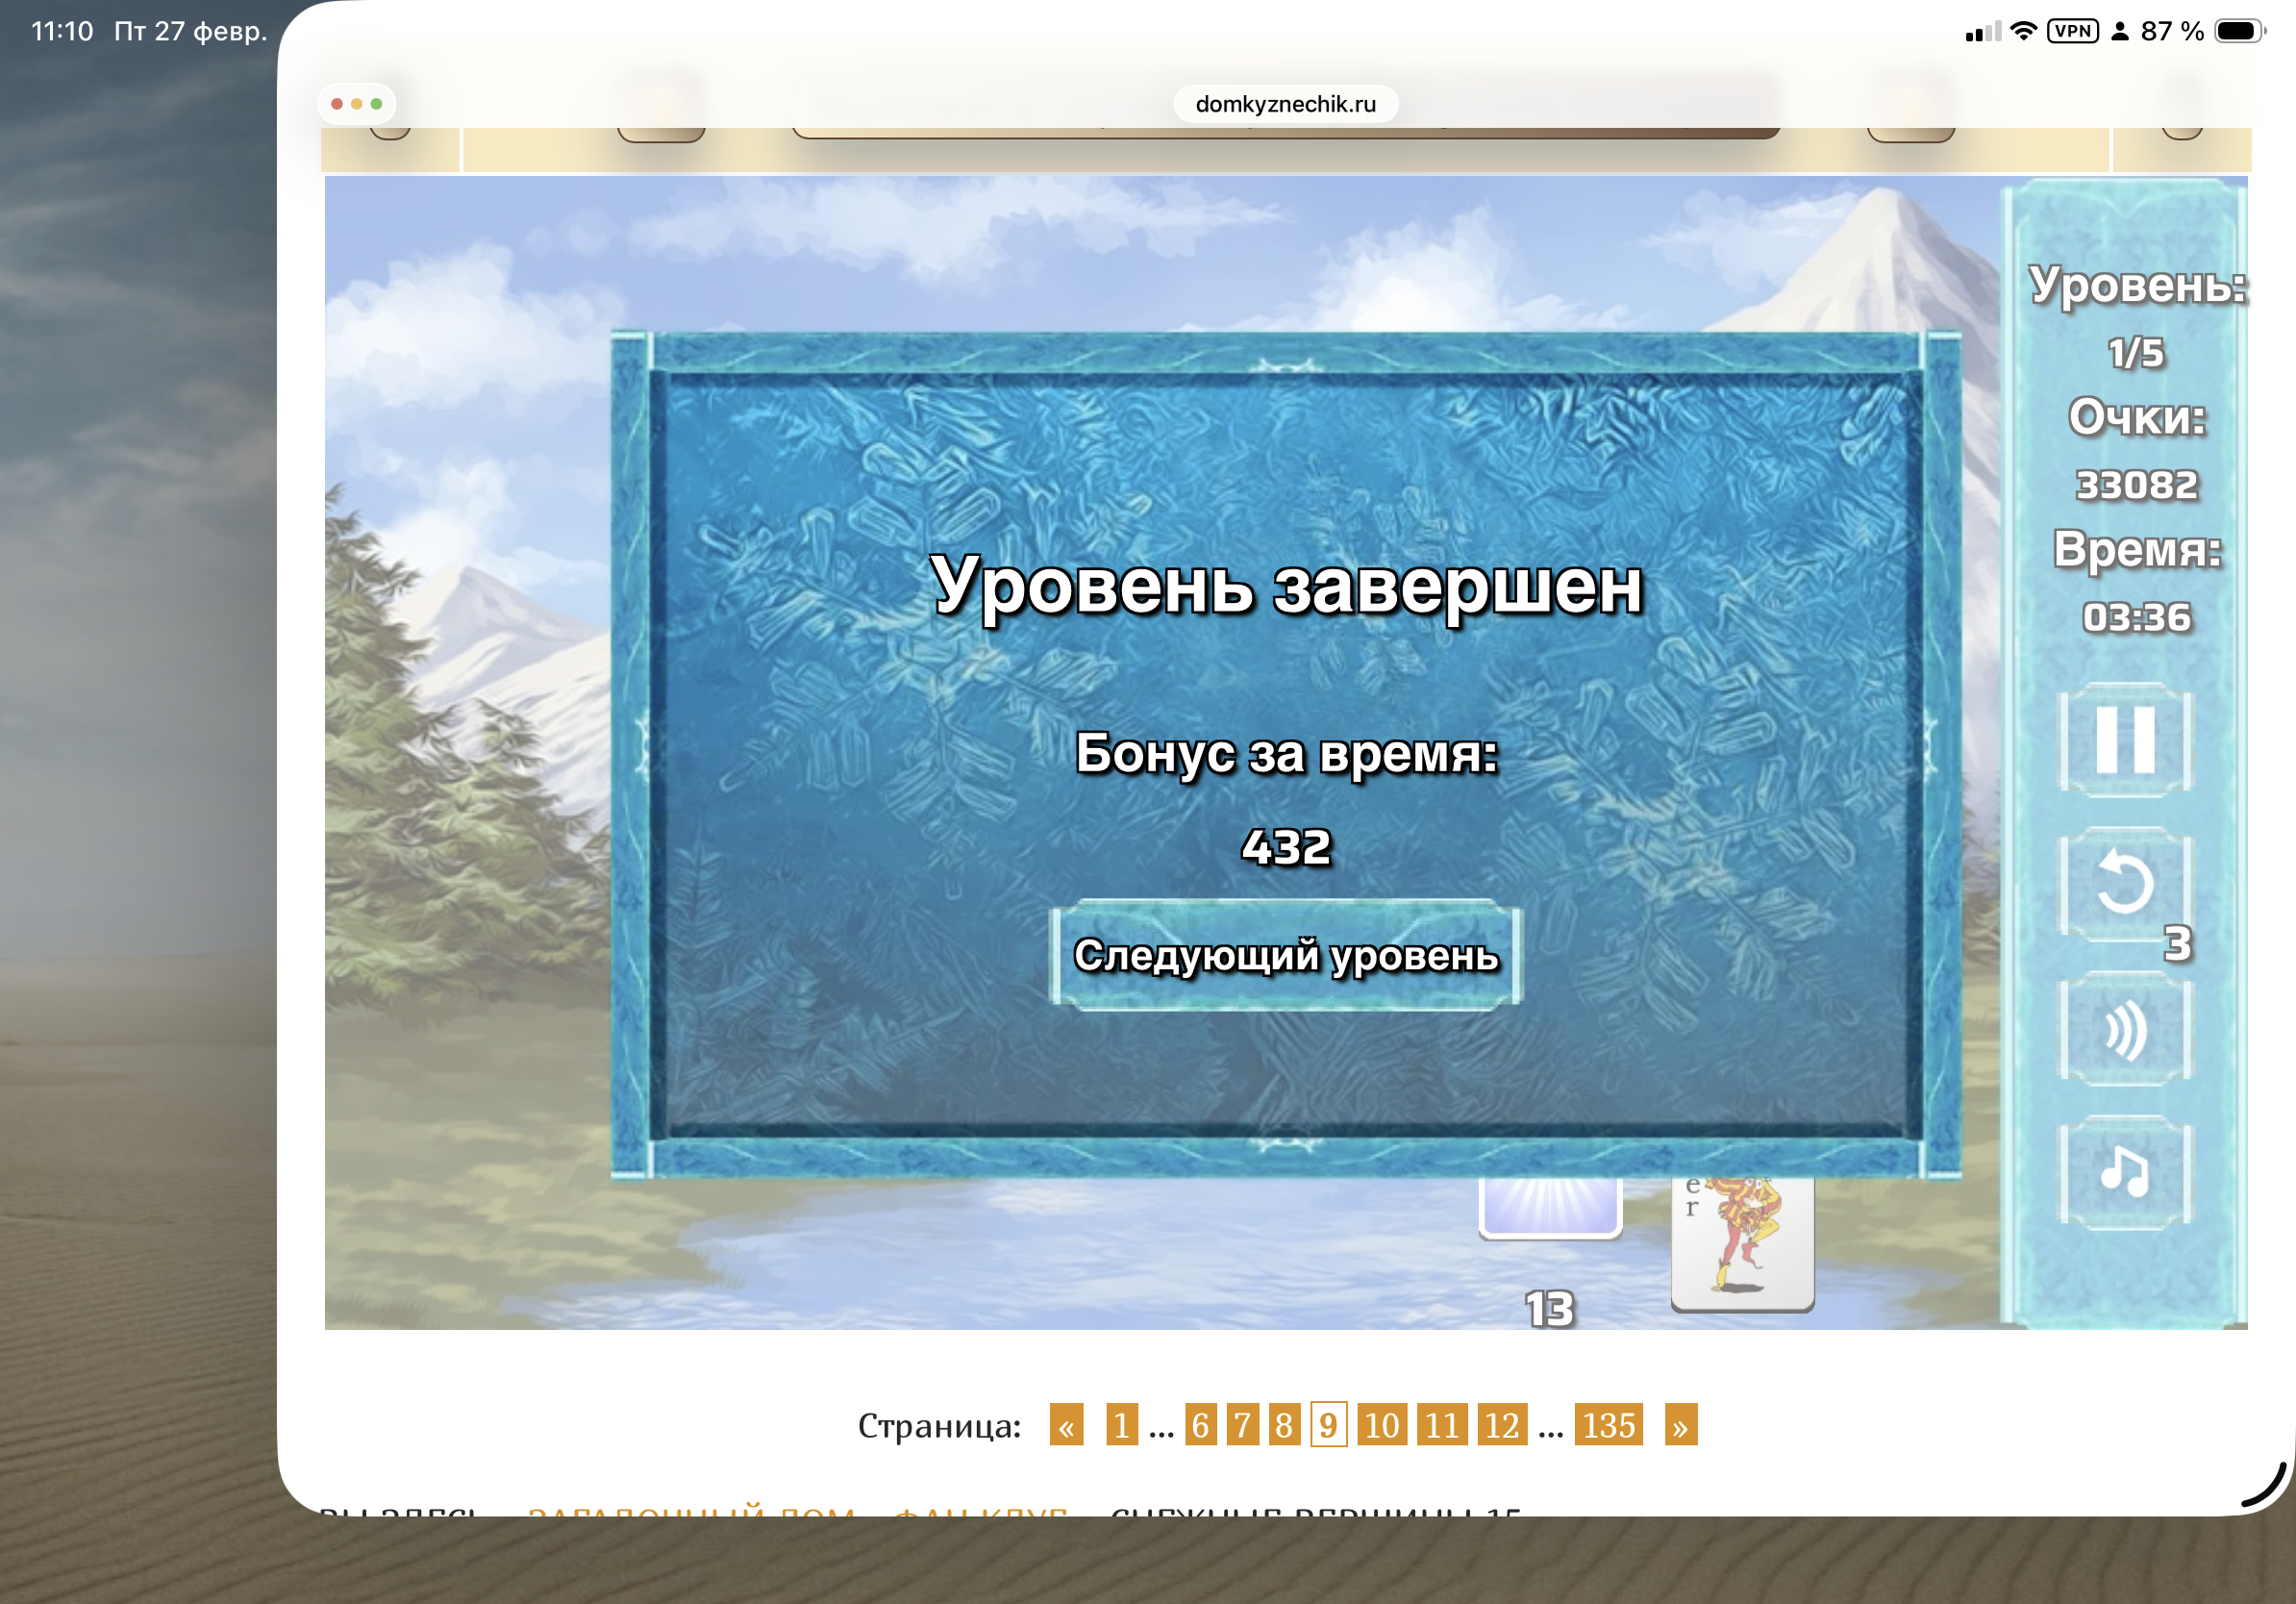
Task: Open window controls three dots
Action: (356, 104)
